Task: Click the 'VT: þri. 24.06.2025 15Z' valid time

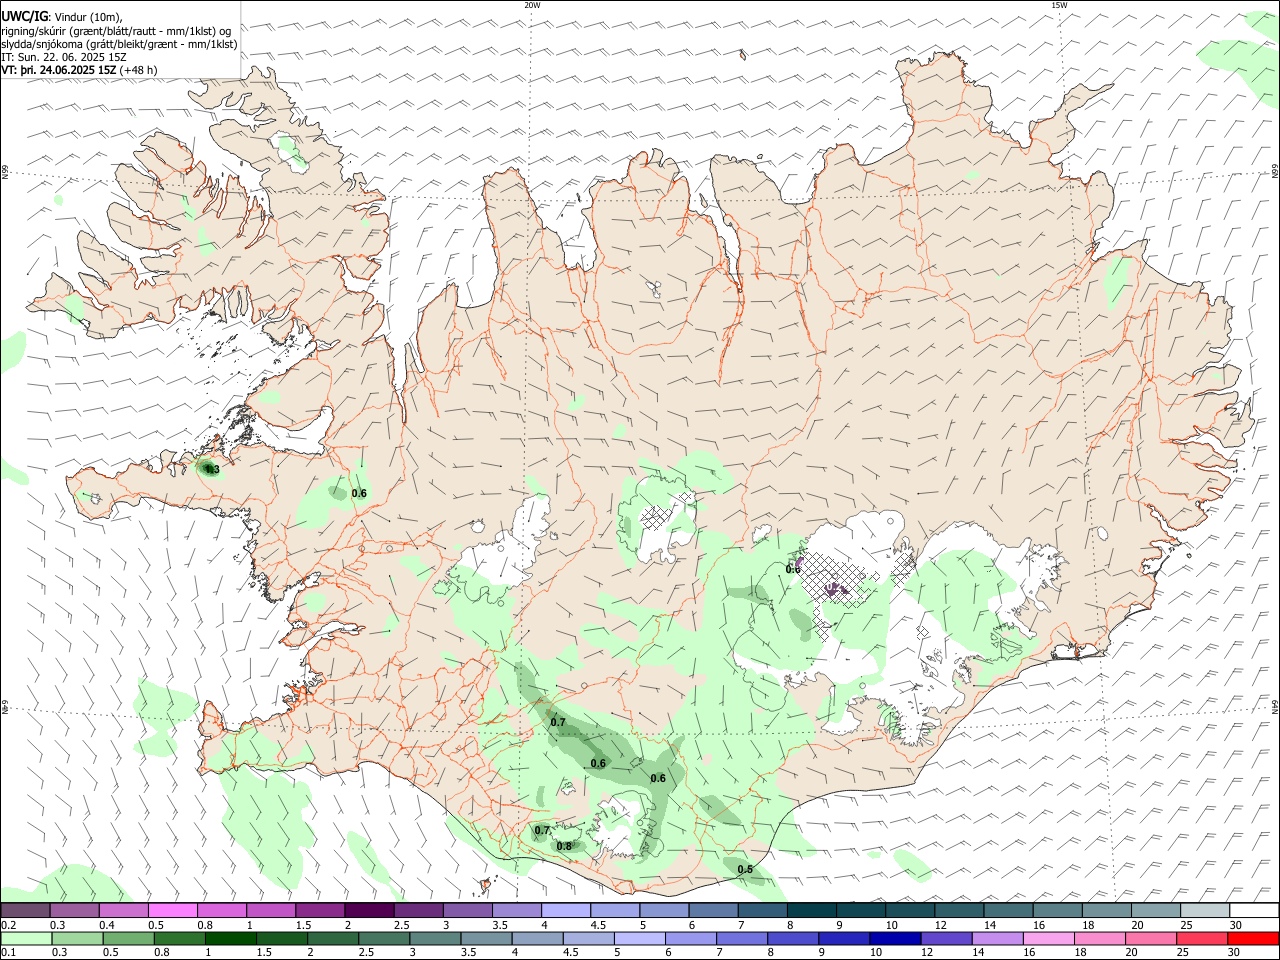Action: (x=58, y=70)
